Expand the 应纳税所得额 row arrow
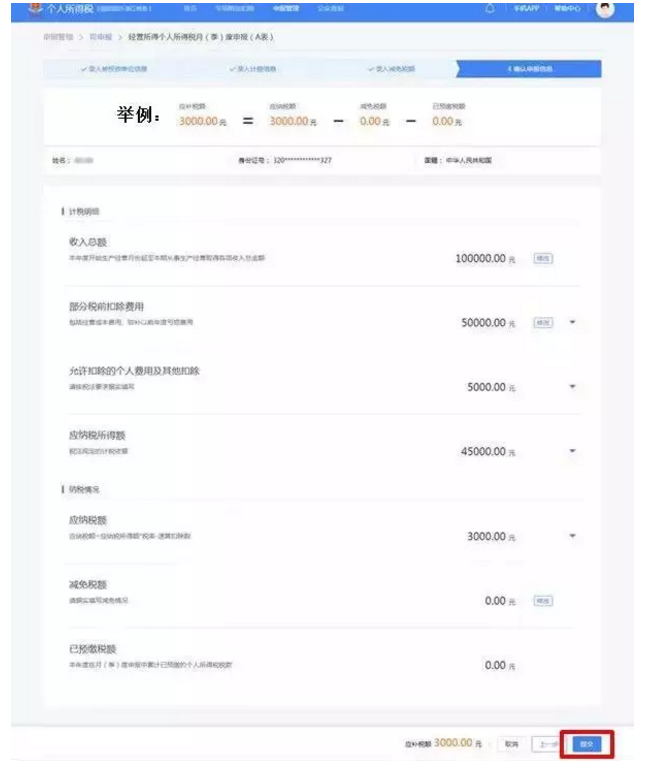Image resolution: width=667 pixels, height=762 pixels. tap(572, 451)
